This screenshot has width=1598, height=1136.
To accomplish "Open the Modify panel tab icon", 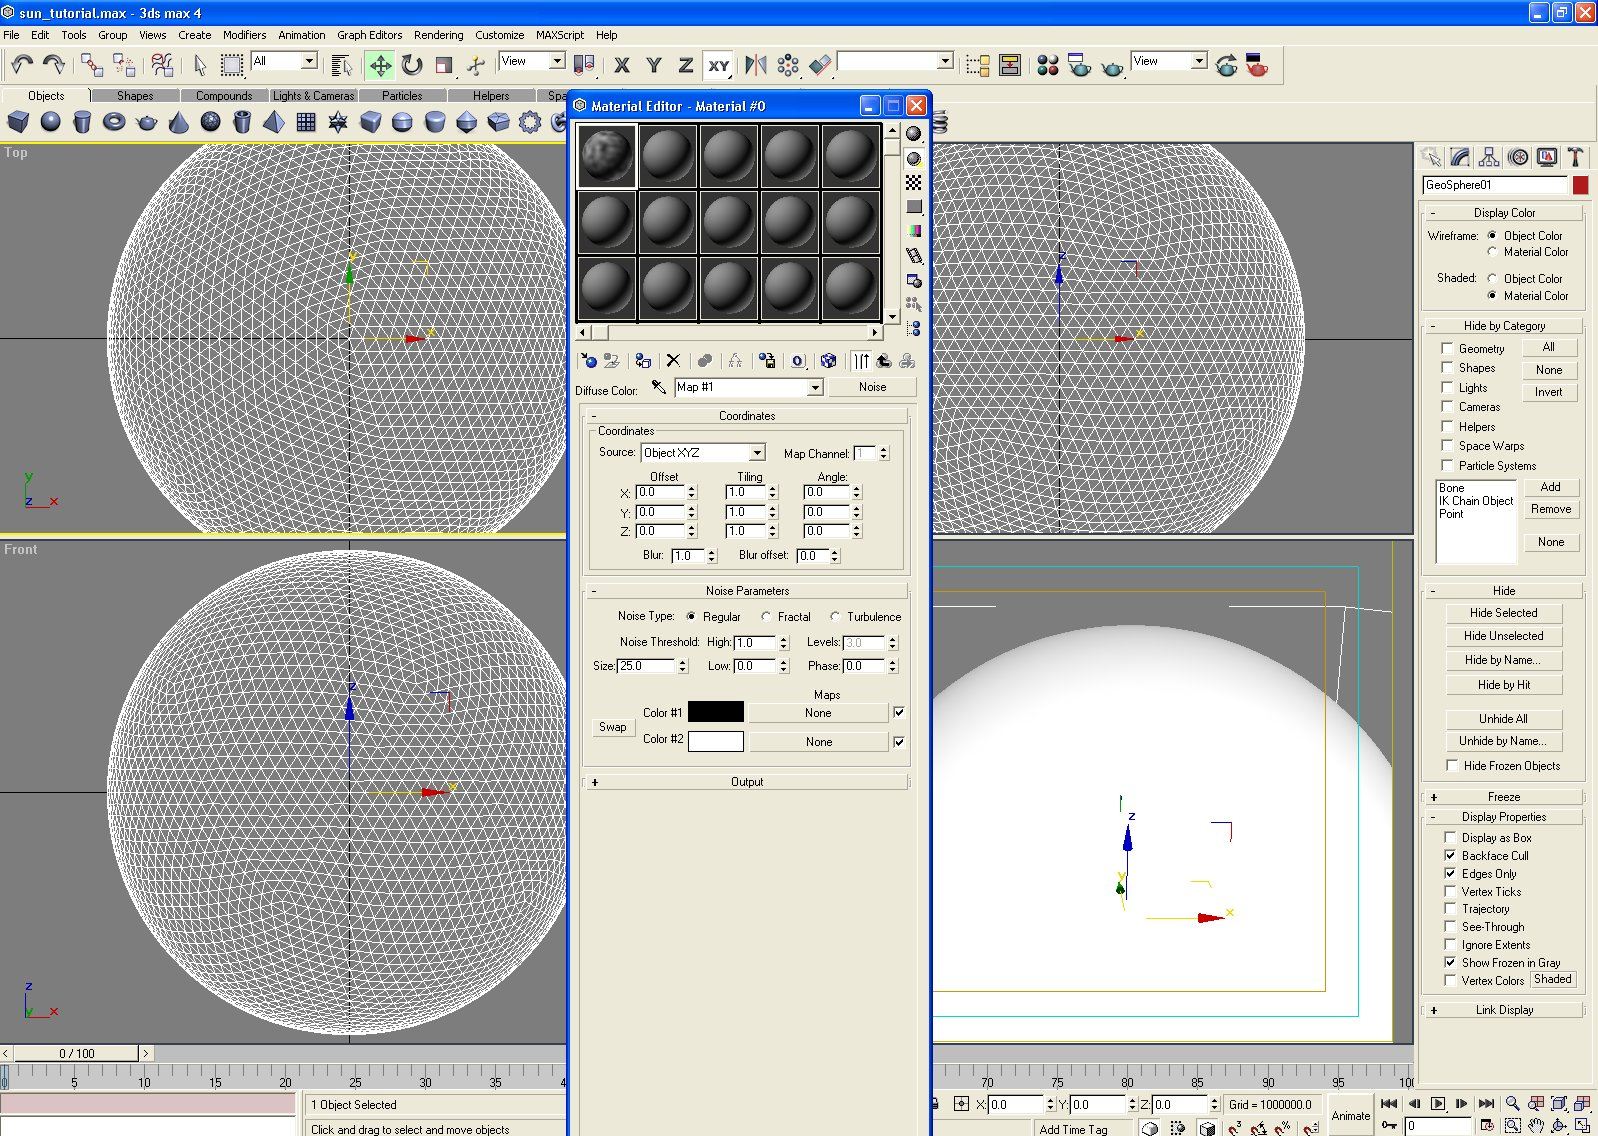I will tap(1460, 157).
